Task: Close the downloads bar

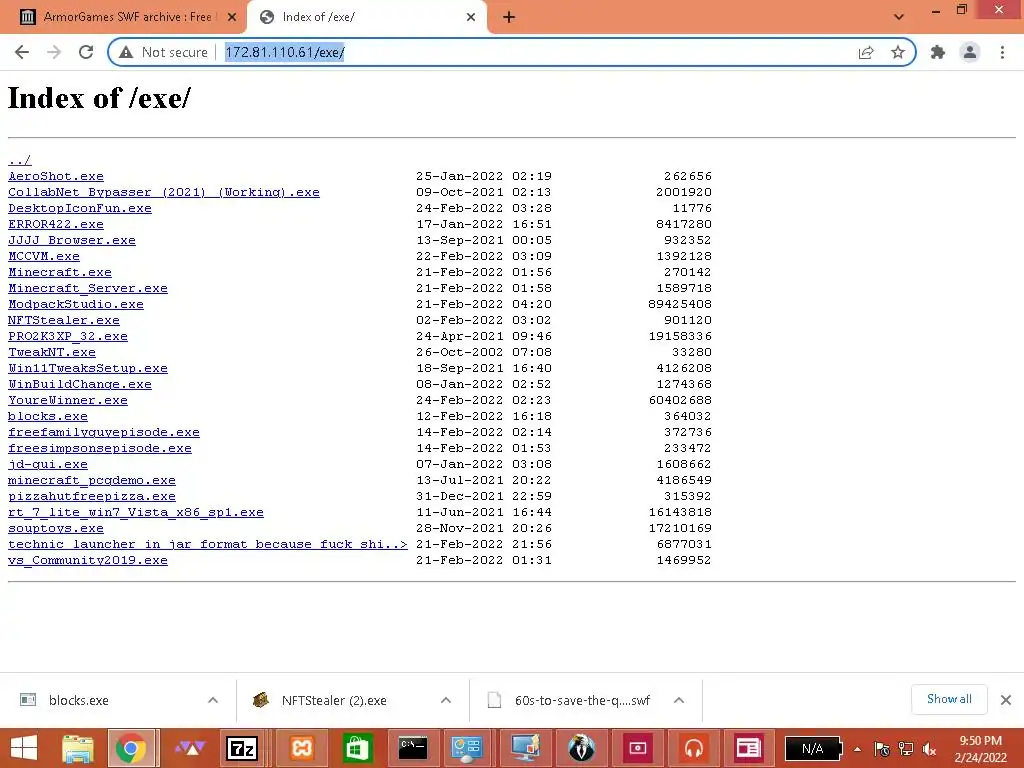Action: (x=1006, y=700)
